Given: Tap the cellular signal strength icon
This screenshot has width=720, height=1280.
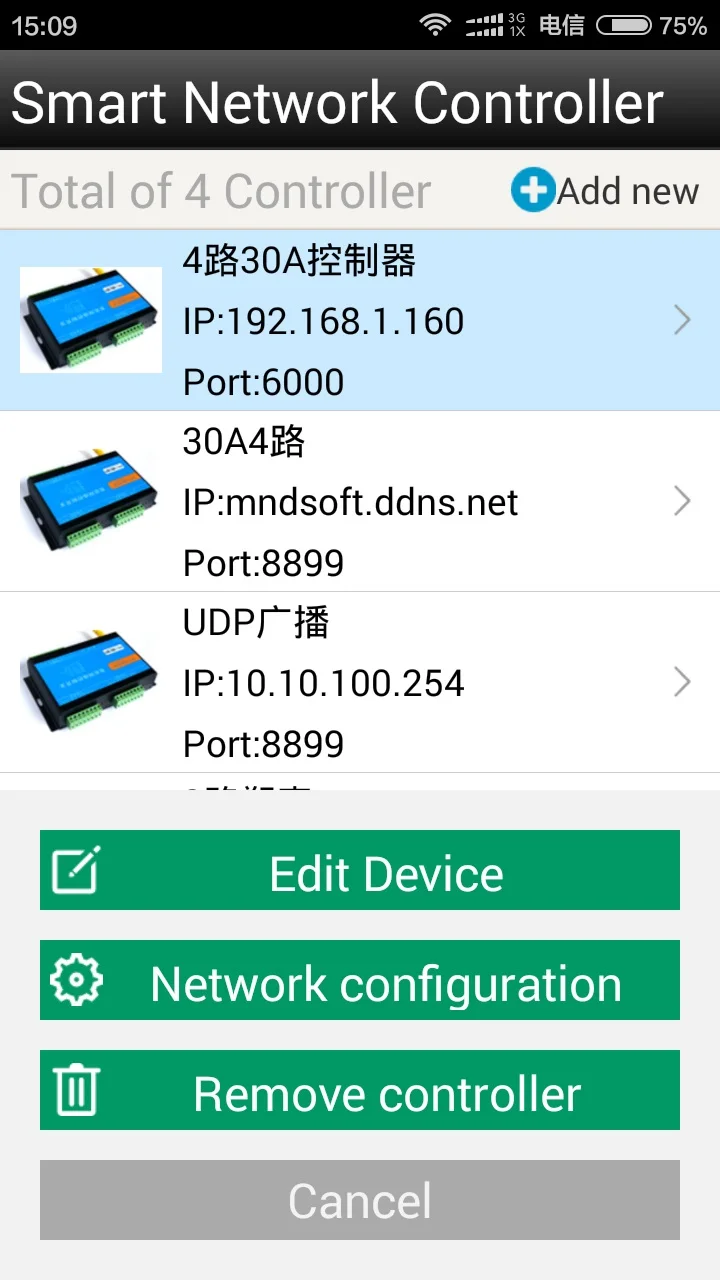Looking at the screenshot, I should tap(484, 26).
